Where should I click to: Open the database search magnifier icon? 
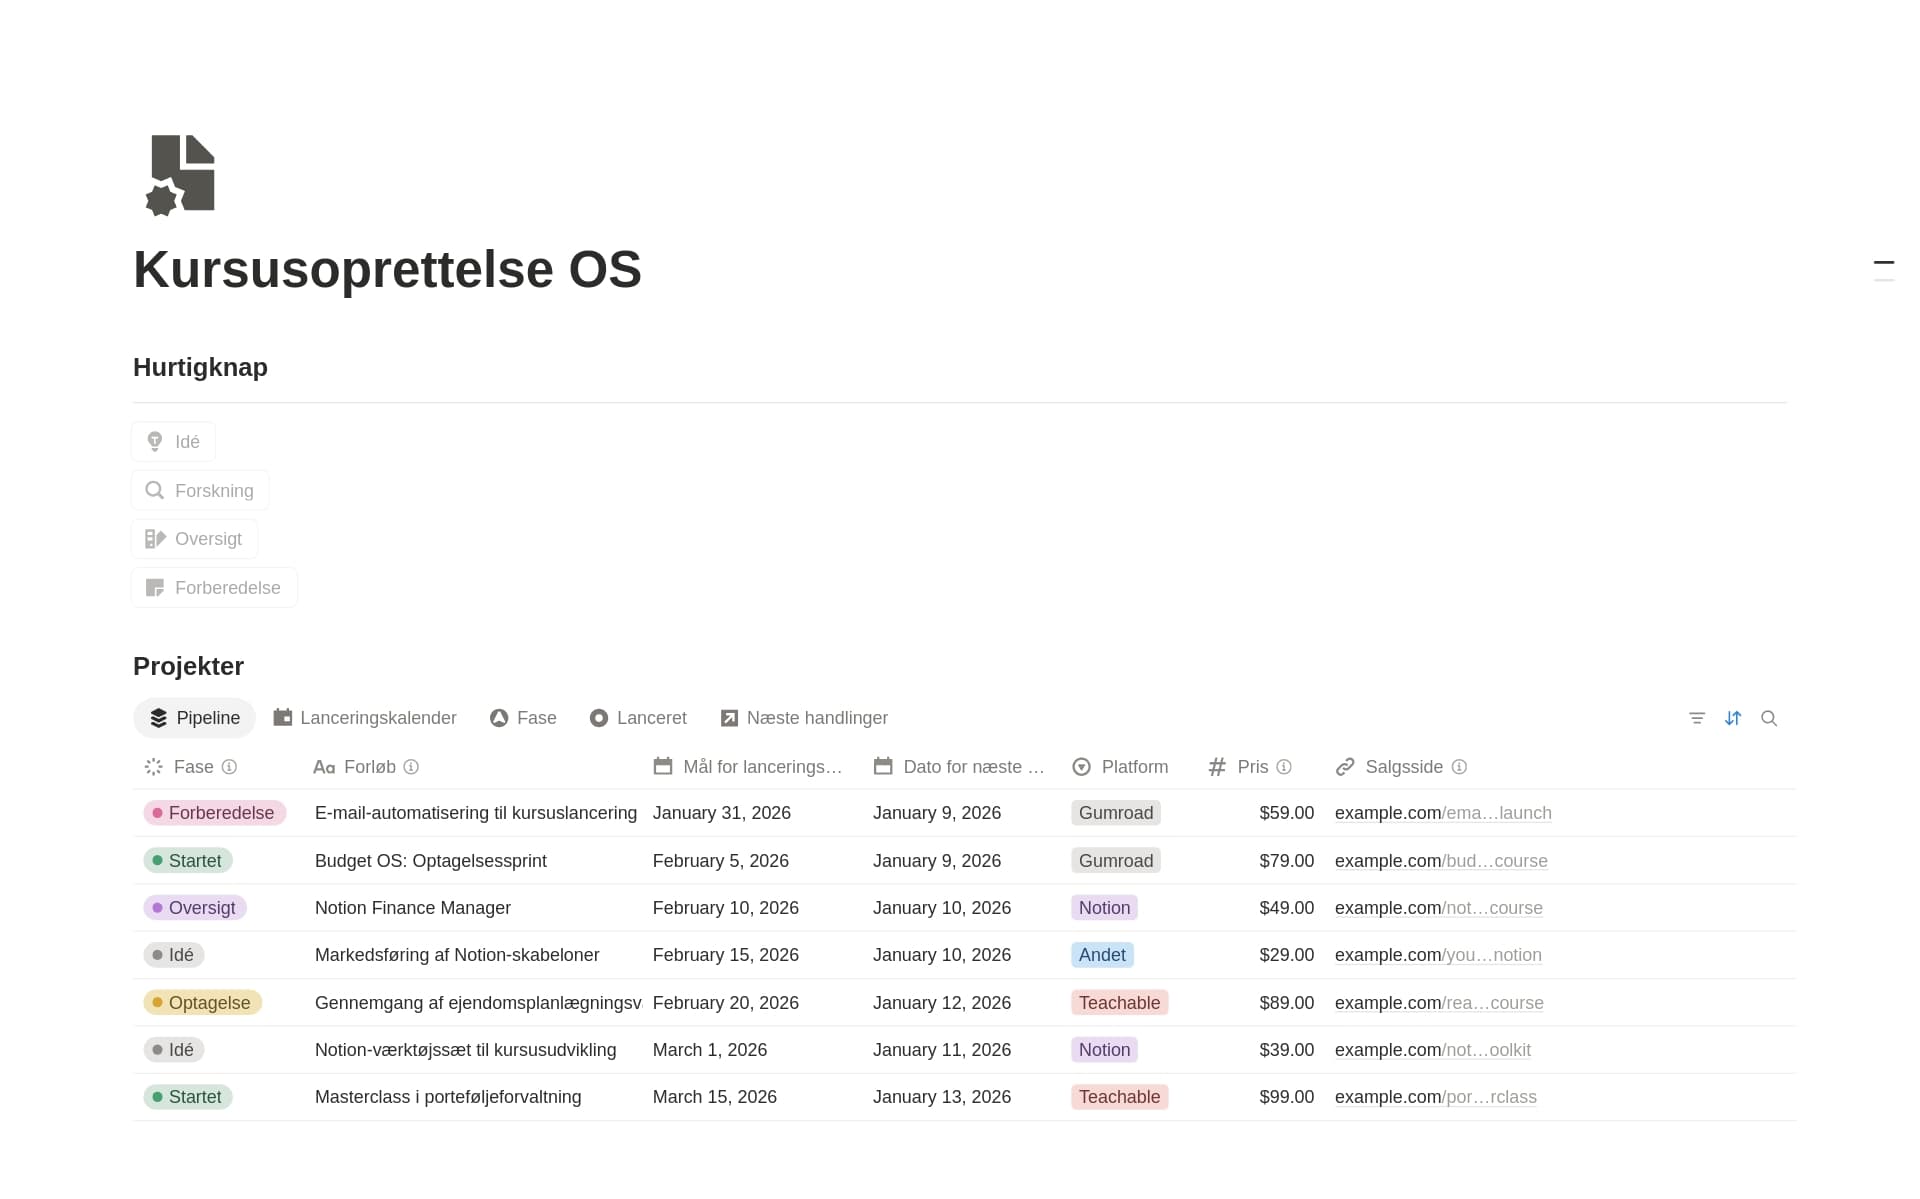point(1769,718)
